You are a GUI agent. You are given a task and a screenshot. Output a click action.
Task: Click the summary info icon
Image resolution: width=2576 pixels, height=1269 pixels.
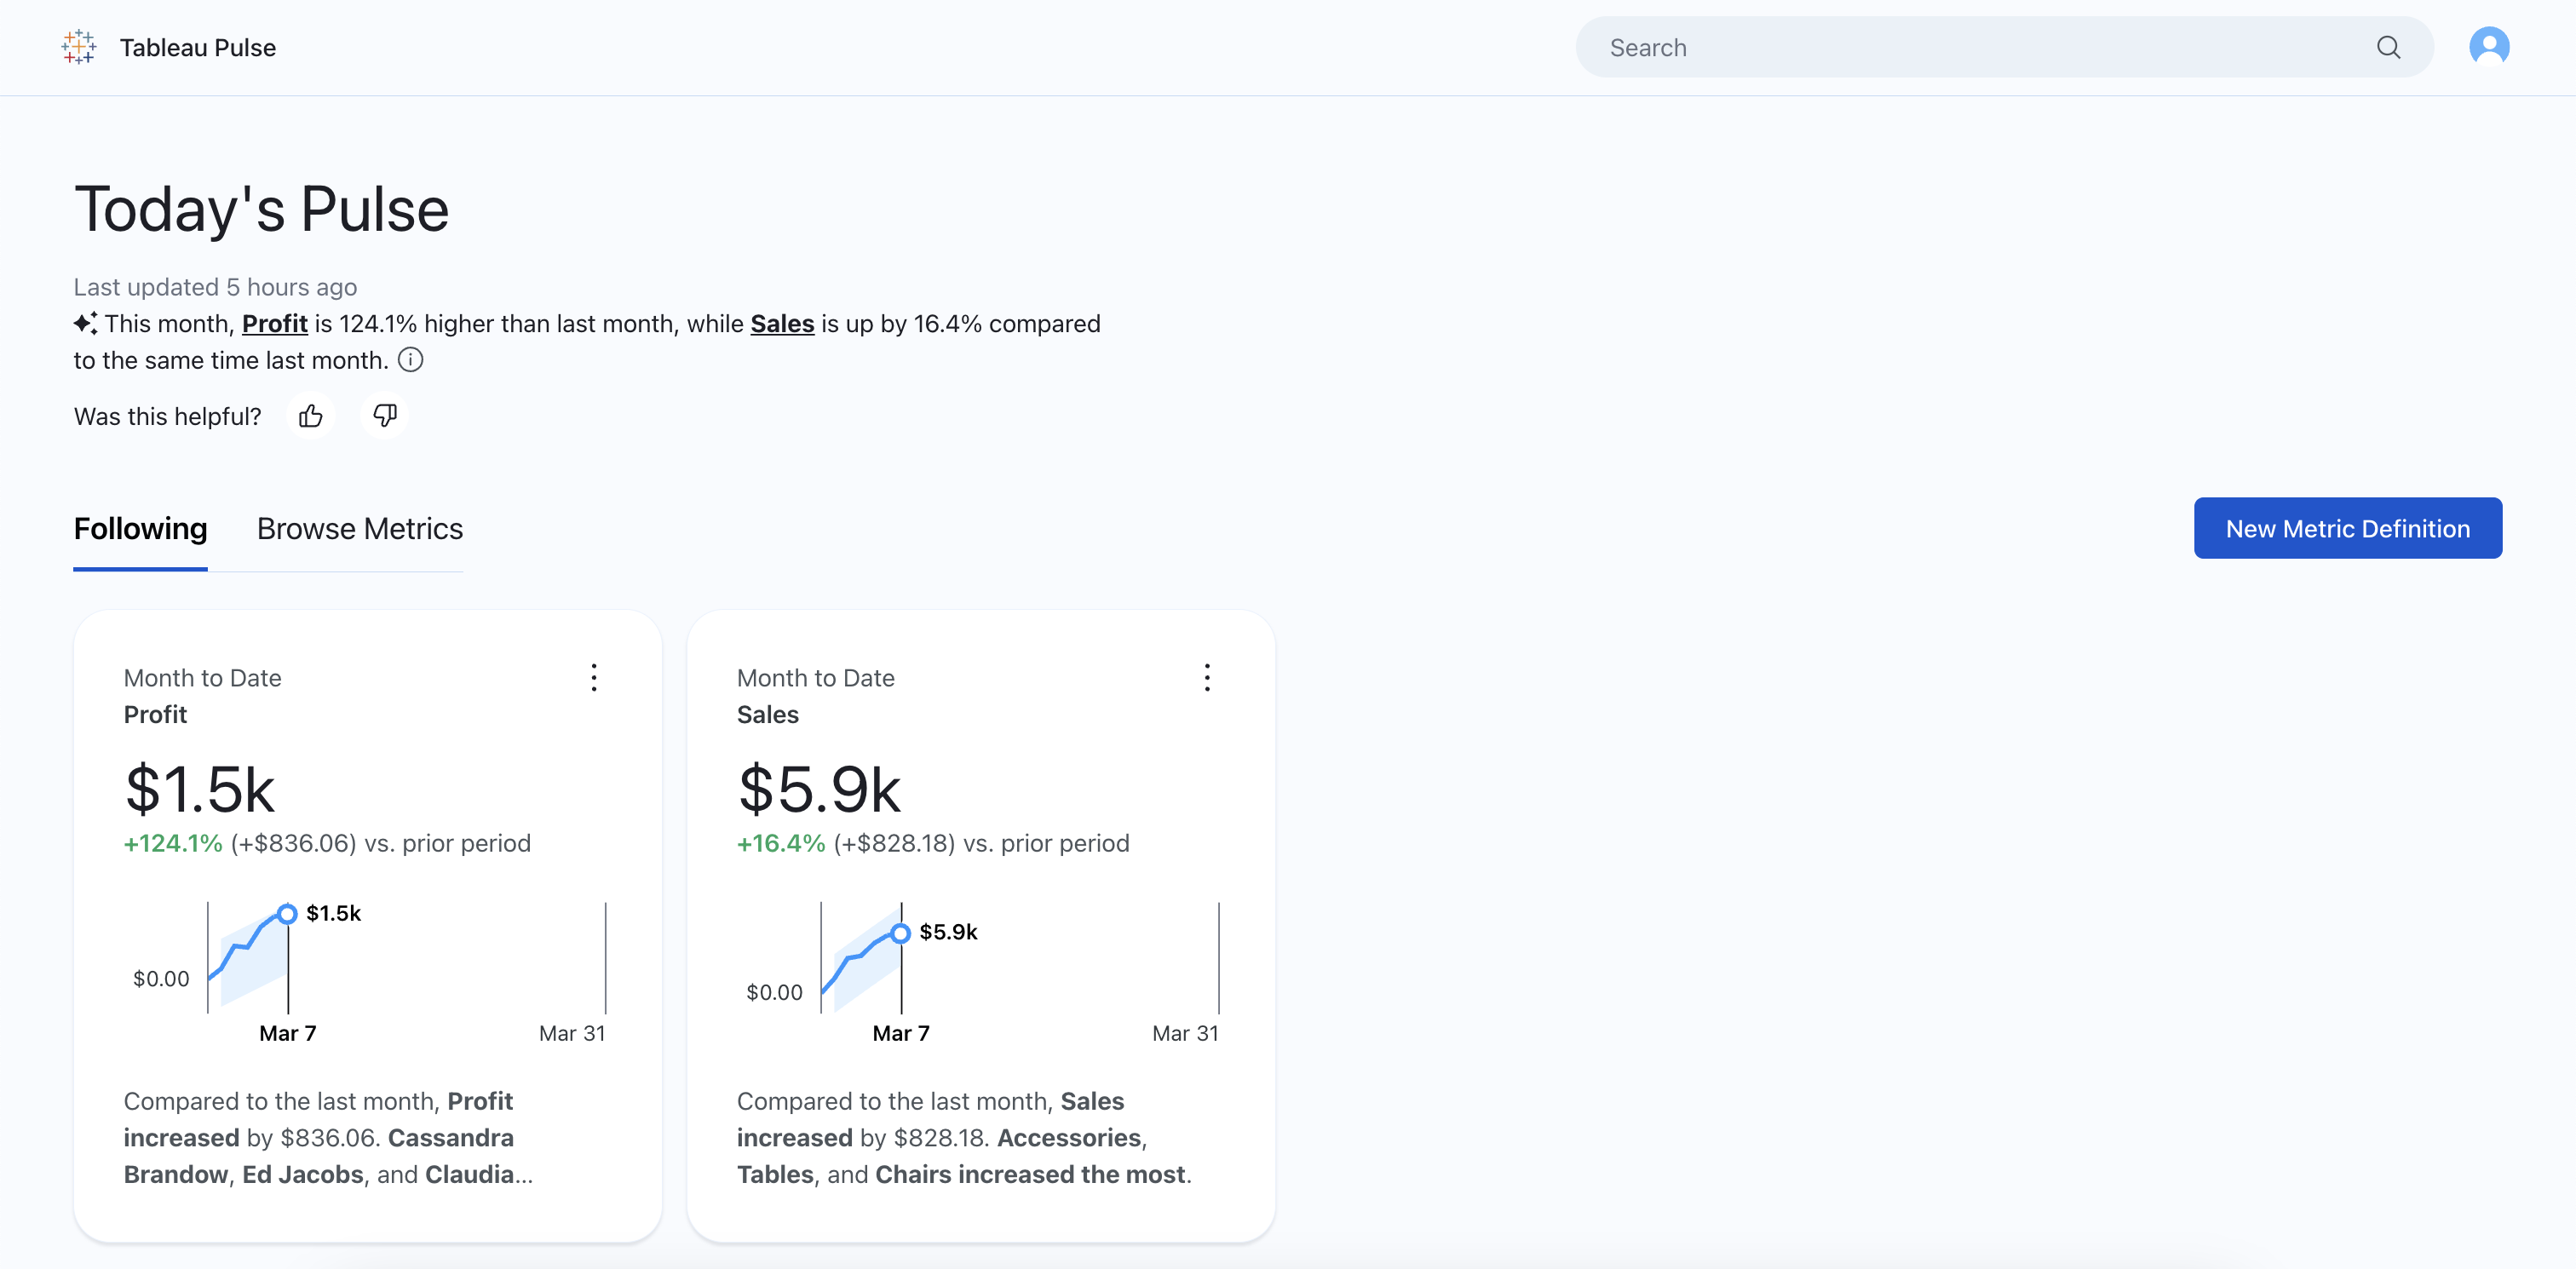pyautogui.click(x=411, y=360)
